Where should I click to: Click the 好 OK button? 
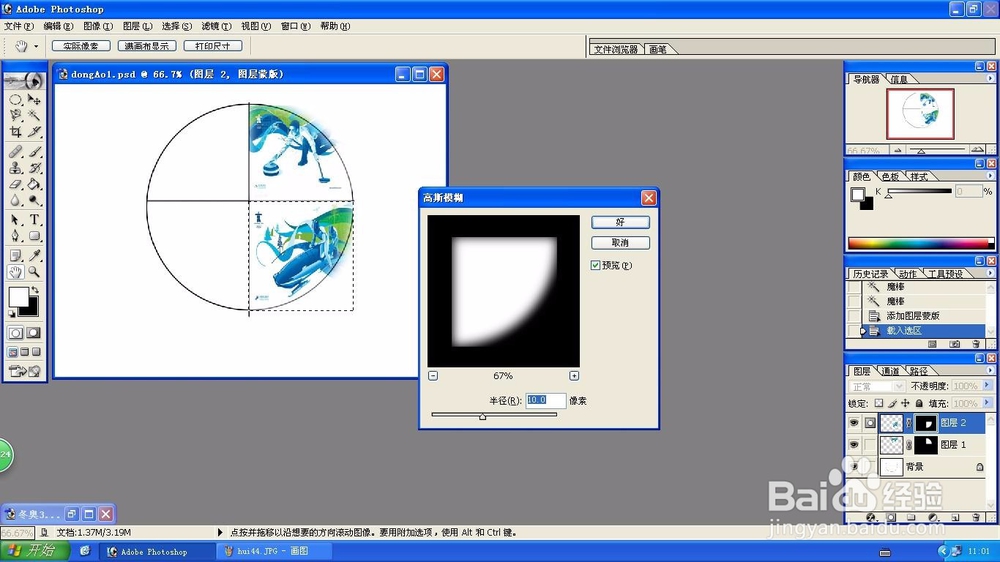[x=620, y=222]
